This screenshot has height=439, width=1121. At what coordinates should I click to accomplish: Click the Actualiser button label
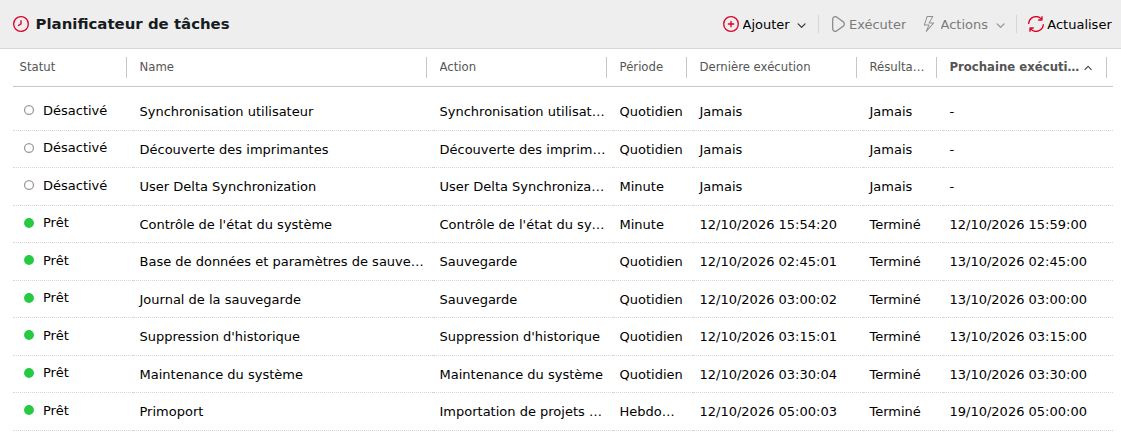tap(1079, 24)
